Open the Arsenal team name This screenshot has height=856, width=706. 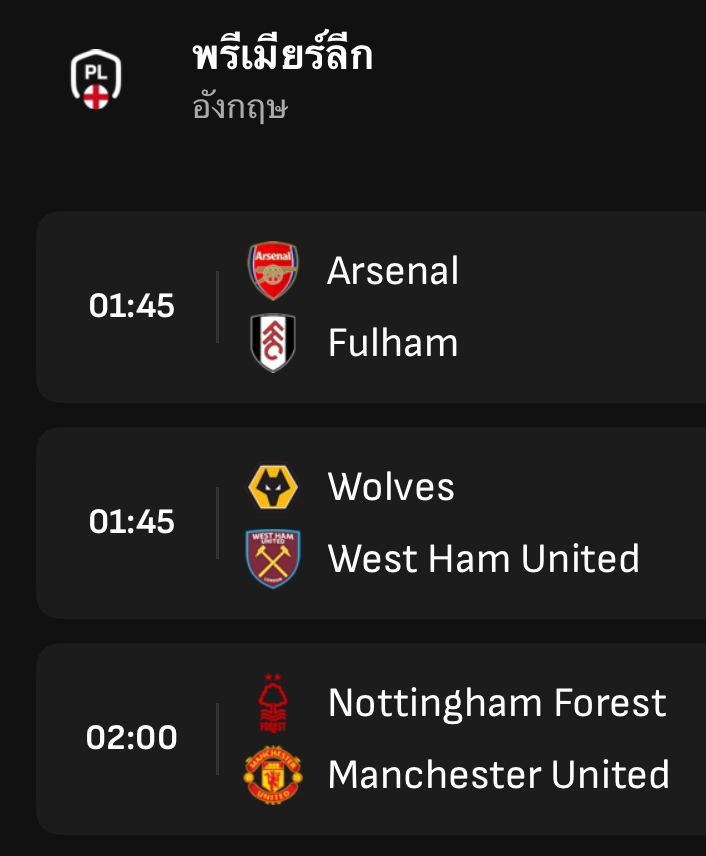point(393,271)
